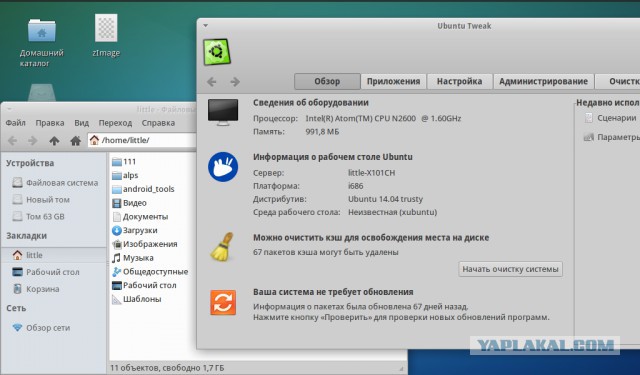The height and width of the screenshot is (375, 640).
Task: Open the Ubuntu Tweak window menu arrow
Action: point(206,25)
